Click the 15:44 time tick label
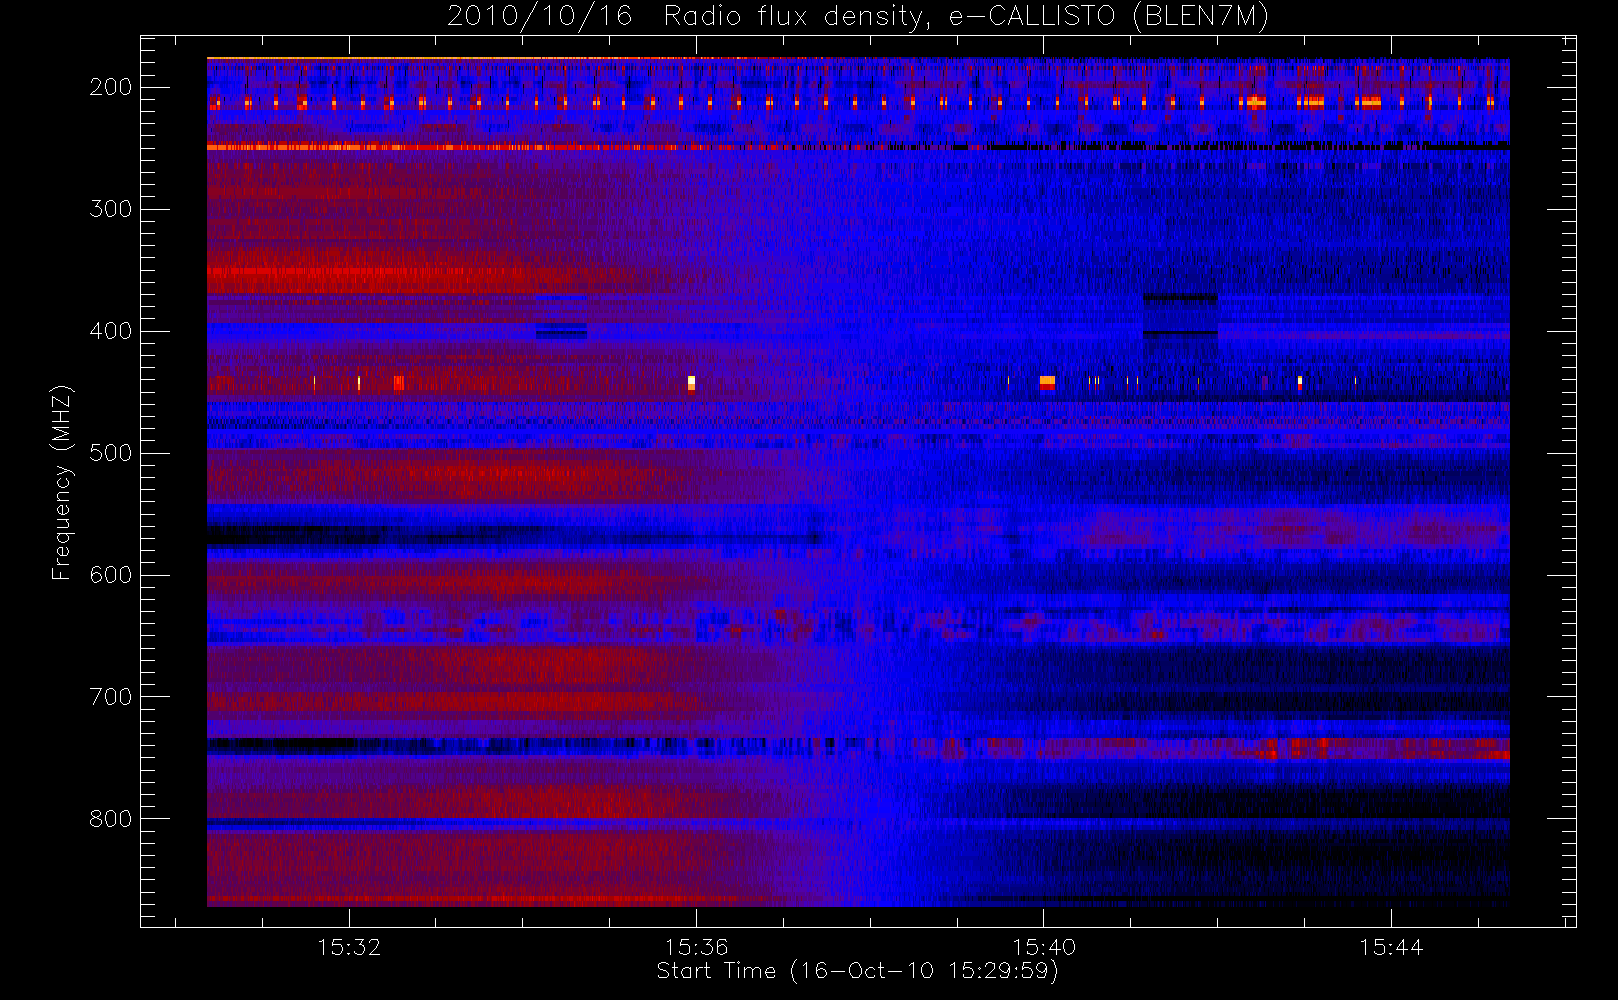 click(x=1391, y=947)
